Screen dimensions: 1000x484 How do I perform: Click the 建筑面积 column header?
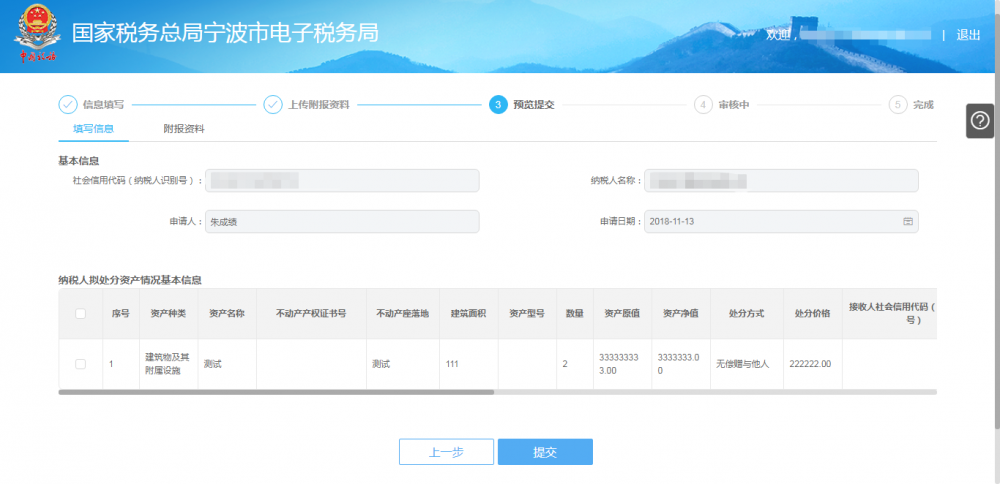pyautogui.click(x=468, y=314)
